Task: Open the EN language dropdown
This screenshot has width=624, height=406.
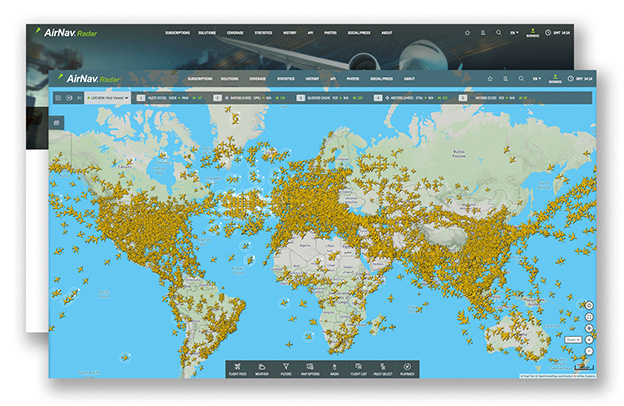Action: pyautogui.click(x=537, y=78)
